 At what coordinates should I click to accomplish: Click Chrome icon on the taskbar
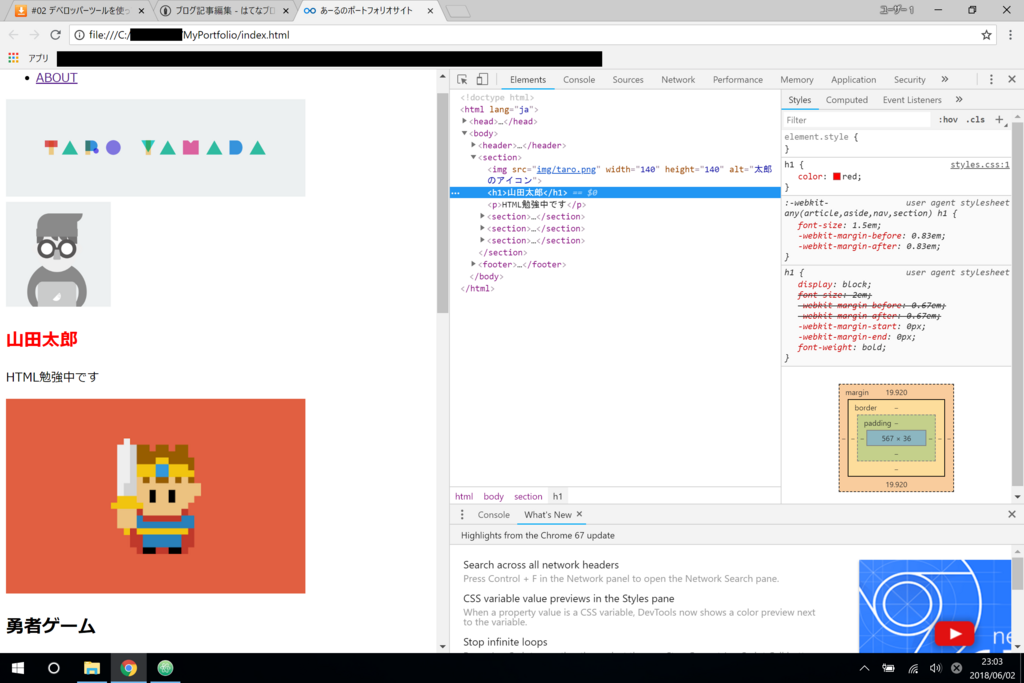(129, 668)
